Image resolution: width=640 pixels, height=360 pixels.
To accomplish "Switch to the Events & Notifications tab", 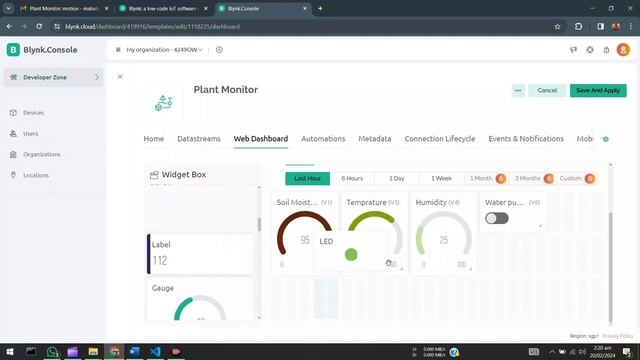I will pyautogui.click(x=526, y=139).
